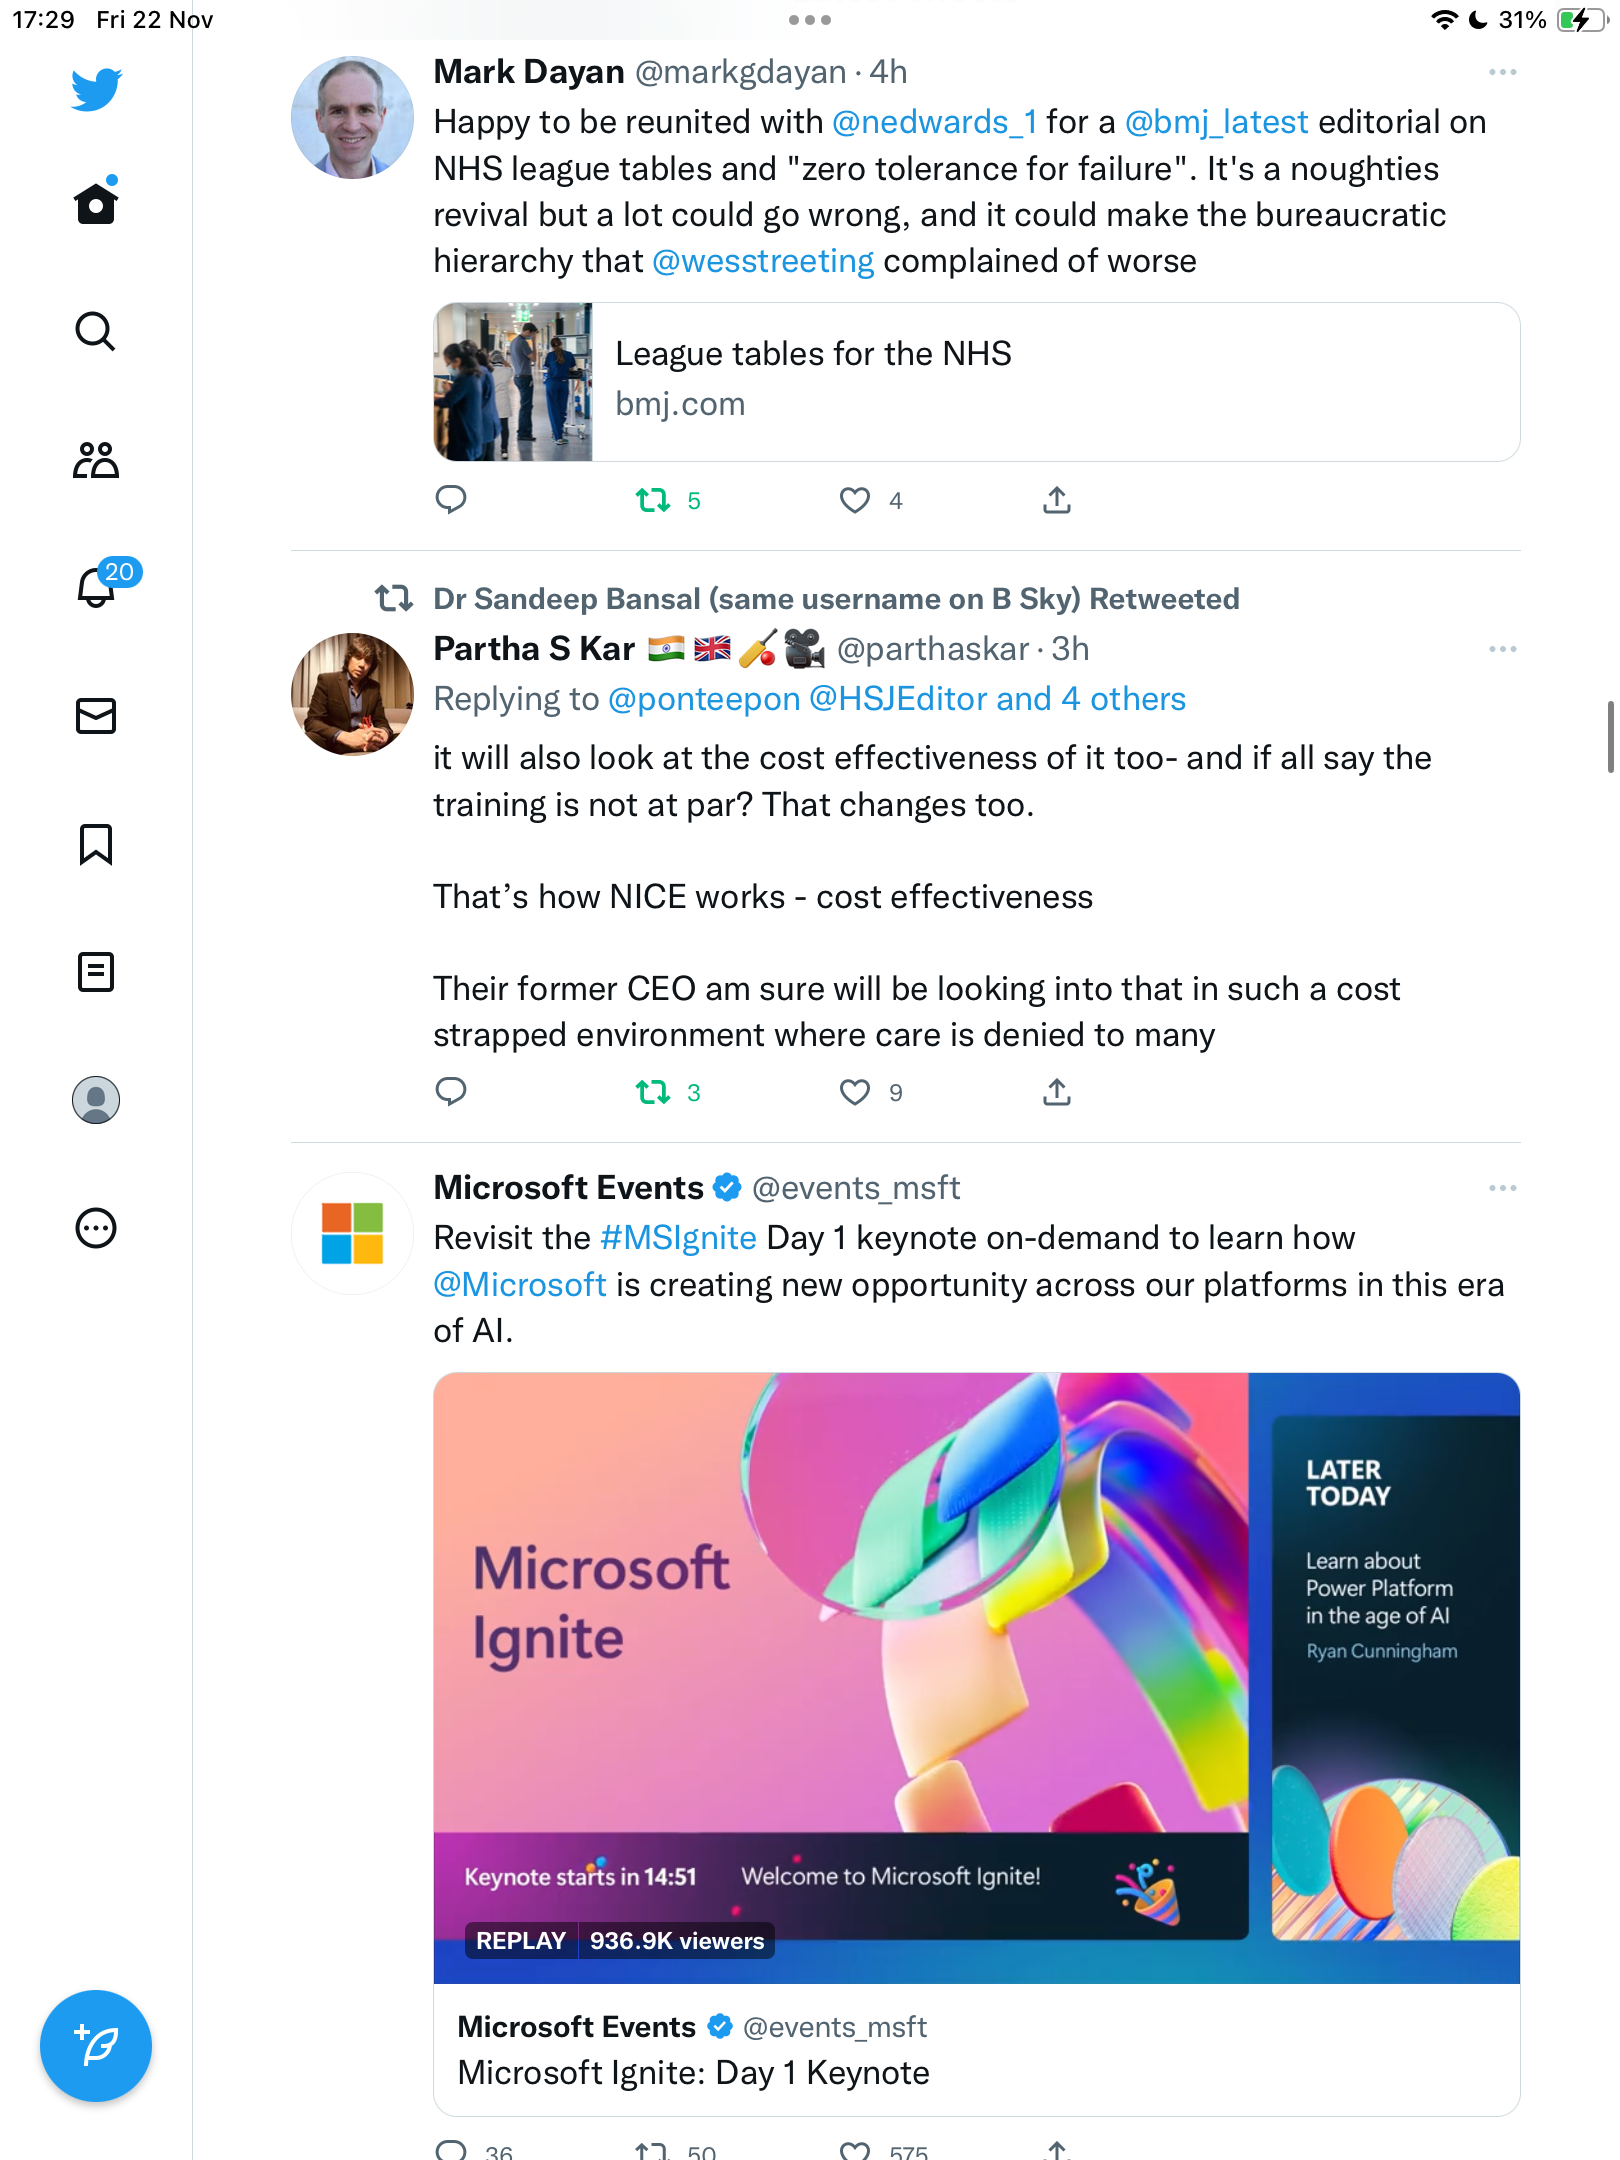Tap the Twitter bird logo
Screen dimensions: 1620x2160
click(x=96, y=90)
